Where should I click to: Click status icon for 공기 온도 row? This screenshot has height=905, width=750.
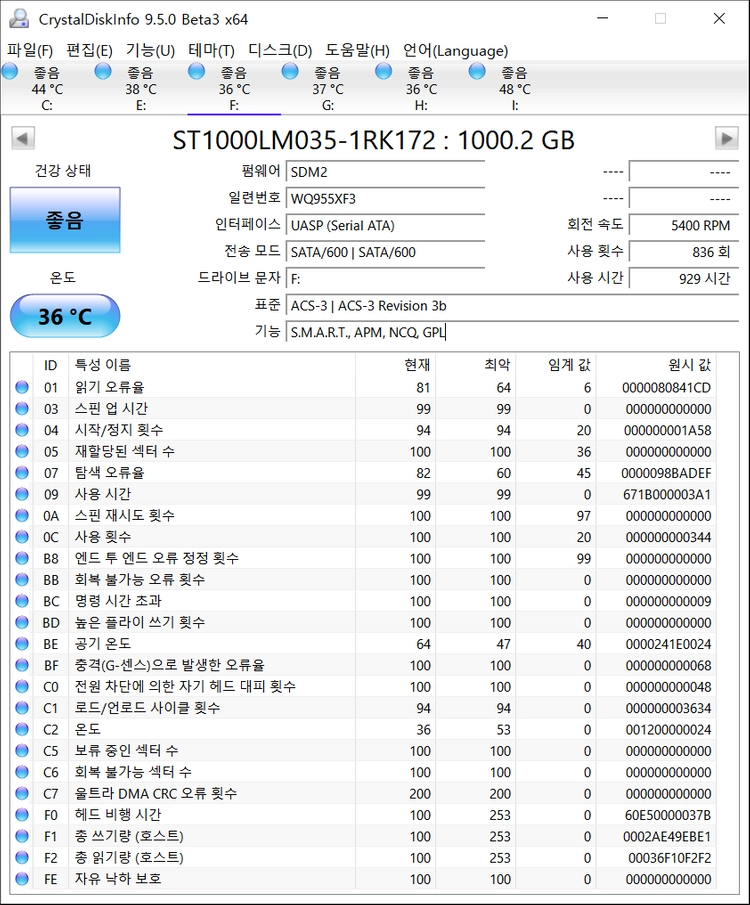coord(22,644)
